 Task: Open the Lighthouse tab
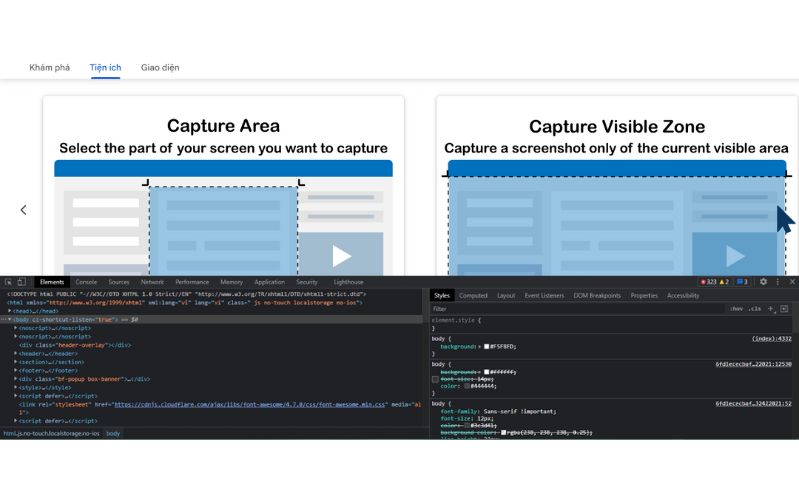coord(349,282)
